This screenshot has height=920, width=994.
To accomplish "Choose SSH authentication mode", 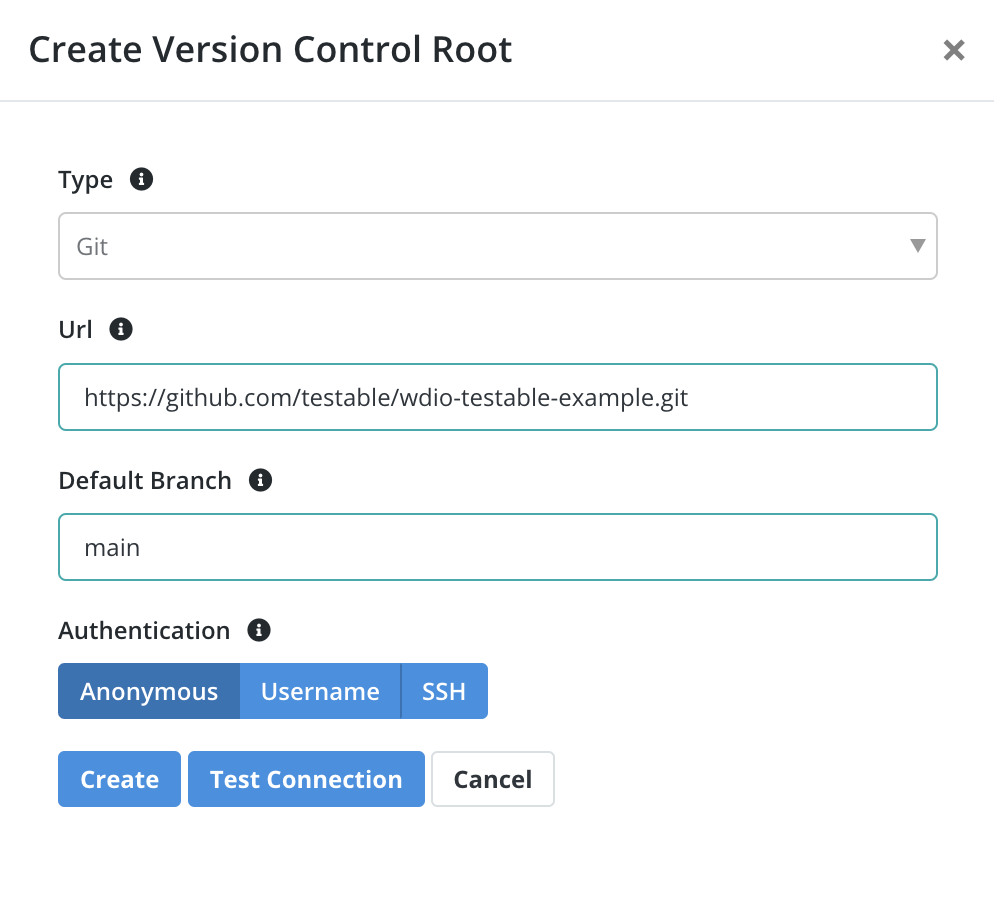I will point(444,691).
